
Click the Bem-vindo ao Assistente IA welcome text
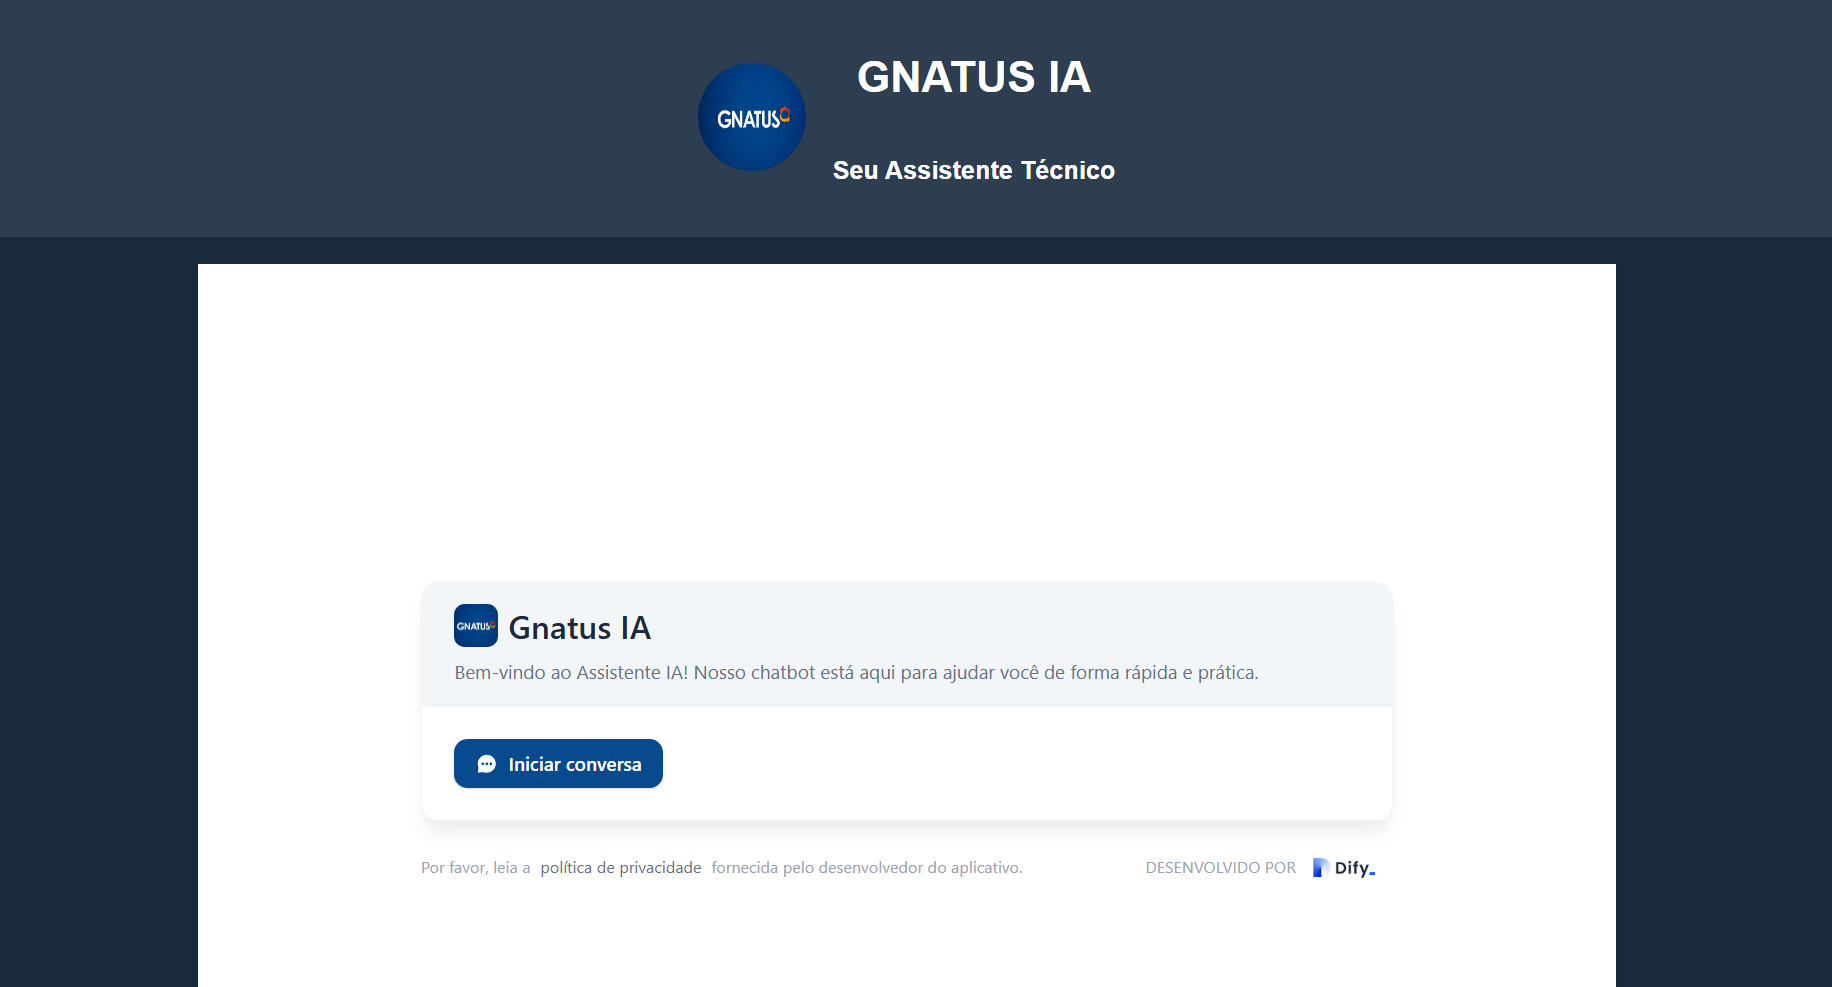coord(856,673)
